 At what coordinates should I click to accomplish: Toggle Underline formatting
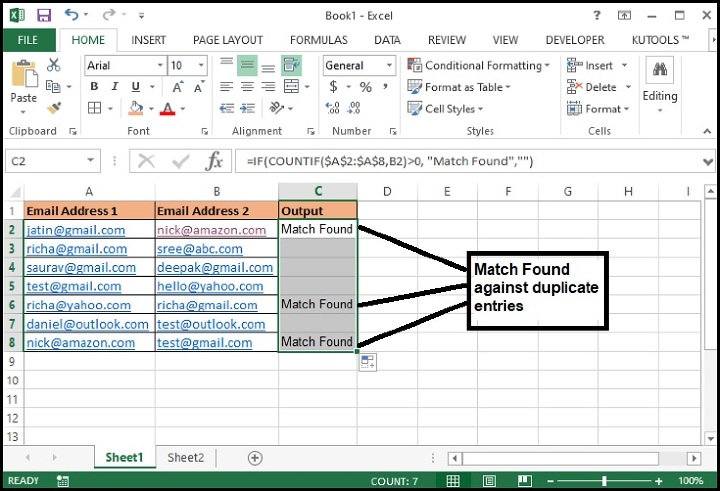pyautogui.click(x=136, y=87)
